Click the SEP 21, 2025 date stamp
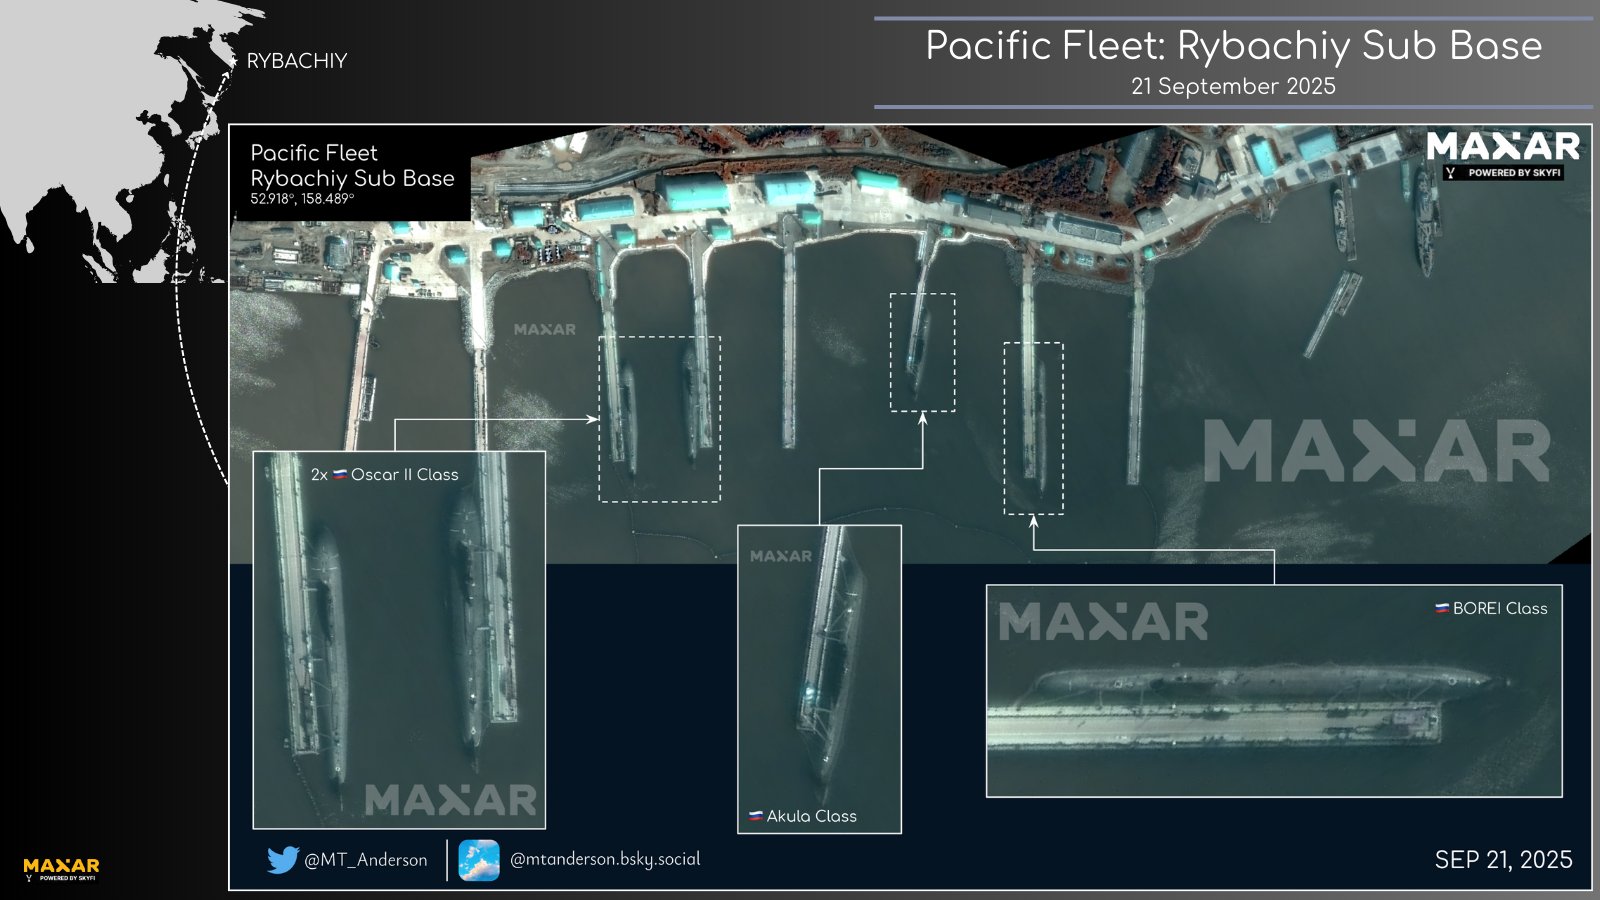The image size is (1600, 900). coord(1503,860)
